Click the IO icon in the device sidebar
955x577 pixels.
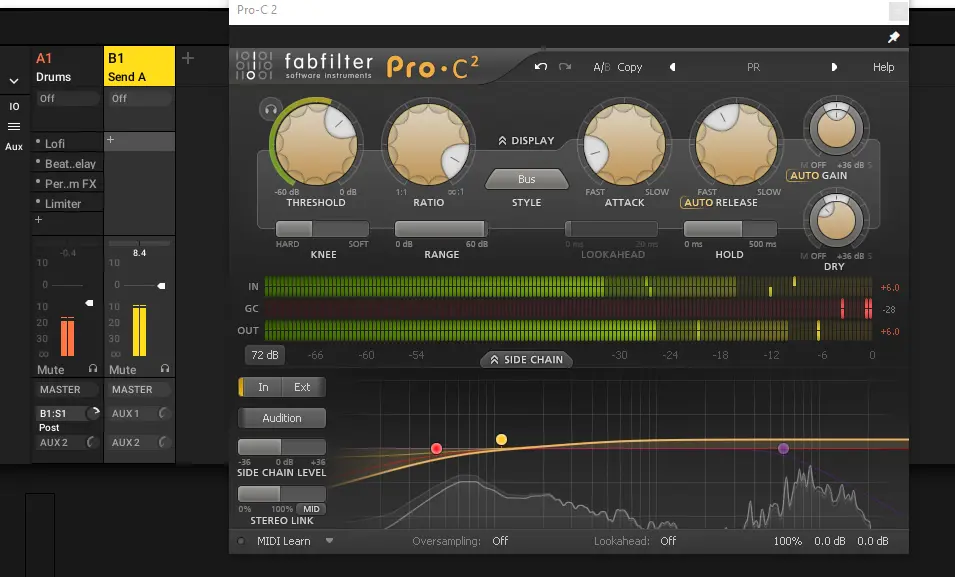(14, 106)
